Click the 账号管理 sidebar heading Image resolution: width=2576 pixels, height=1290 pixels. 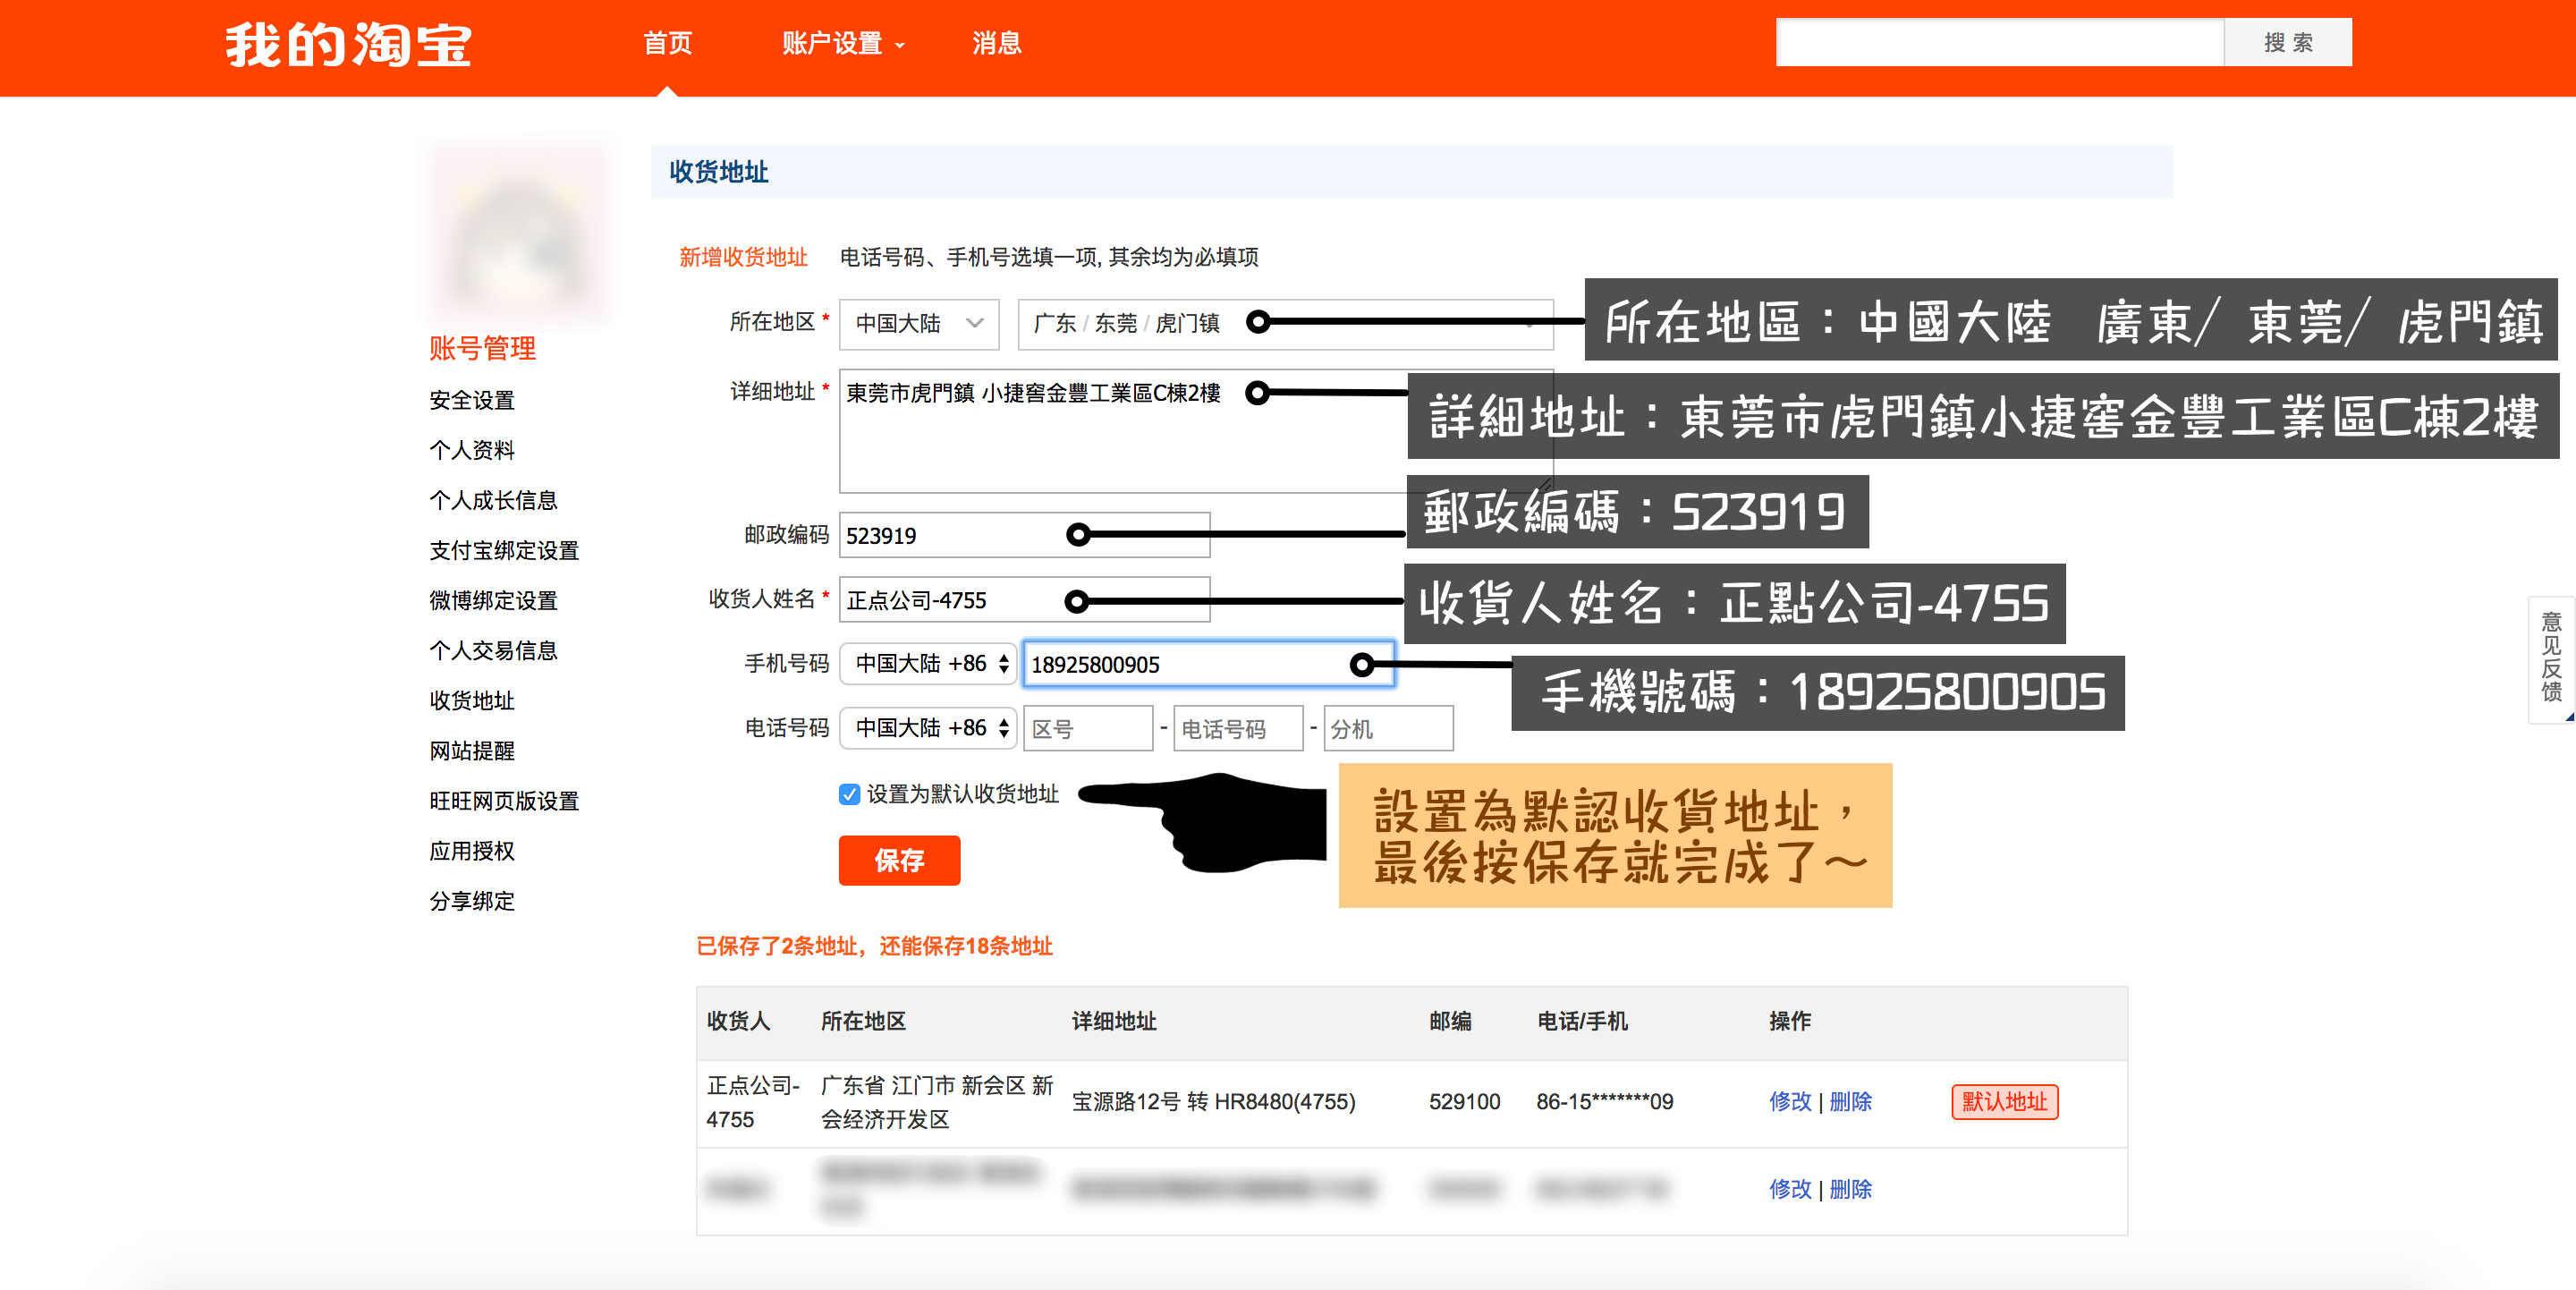482,348
